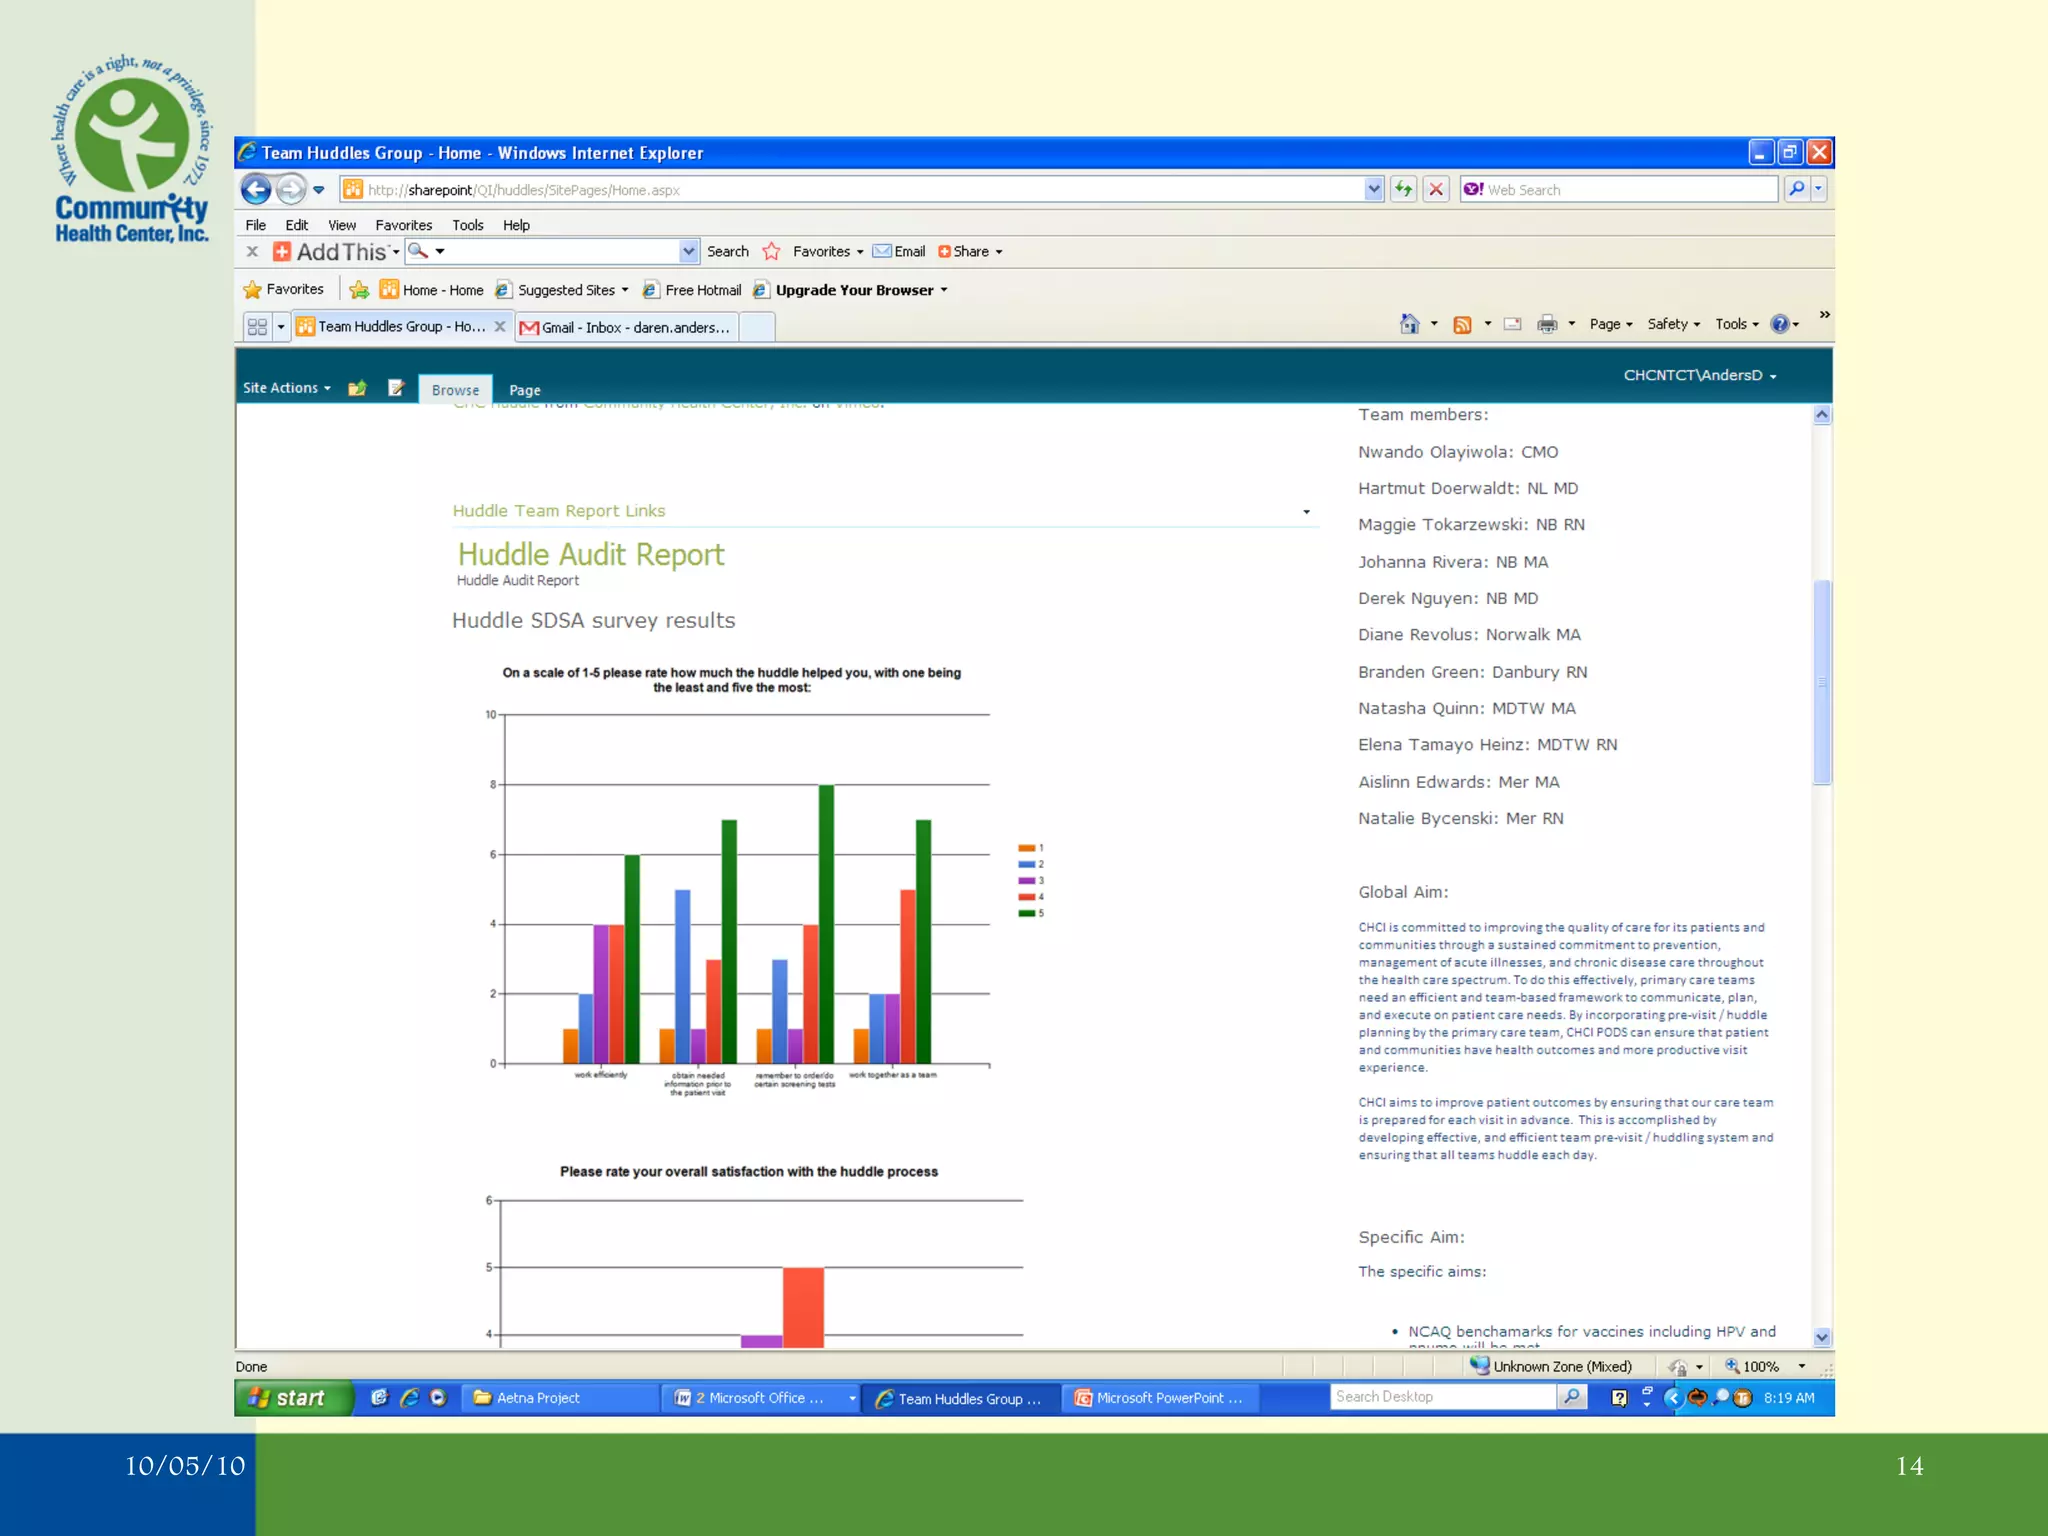Expand the address bar history dropdown
Screen dimensions: 2048x1536
tap(1373, 189)
